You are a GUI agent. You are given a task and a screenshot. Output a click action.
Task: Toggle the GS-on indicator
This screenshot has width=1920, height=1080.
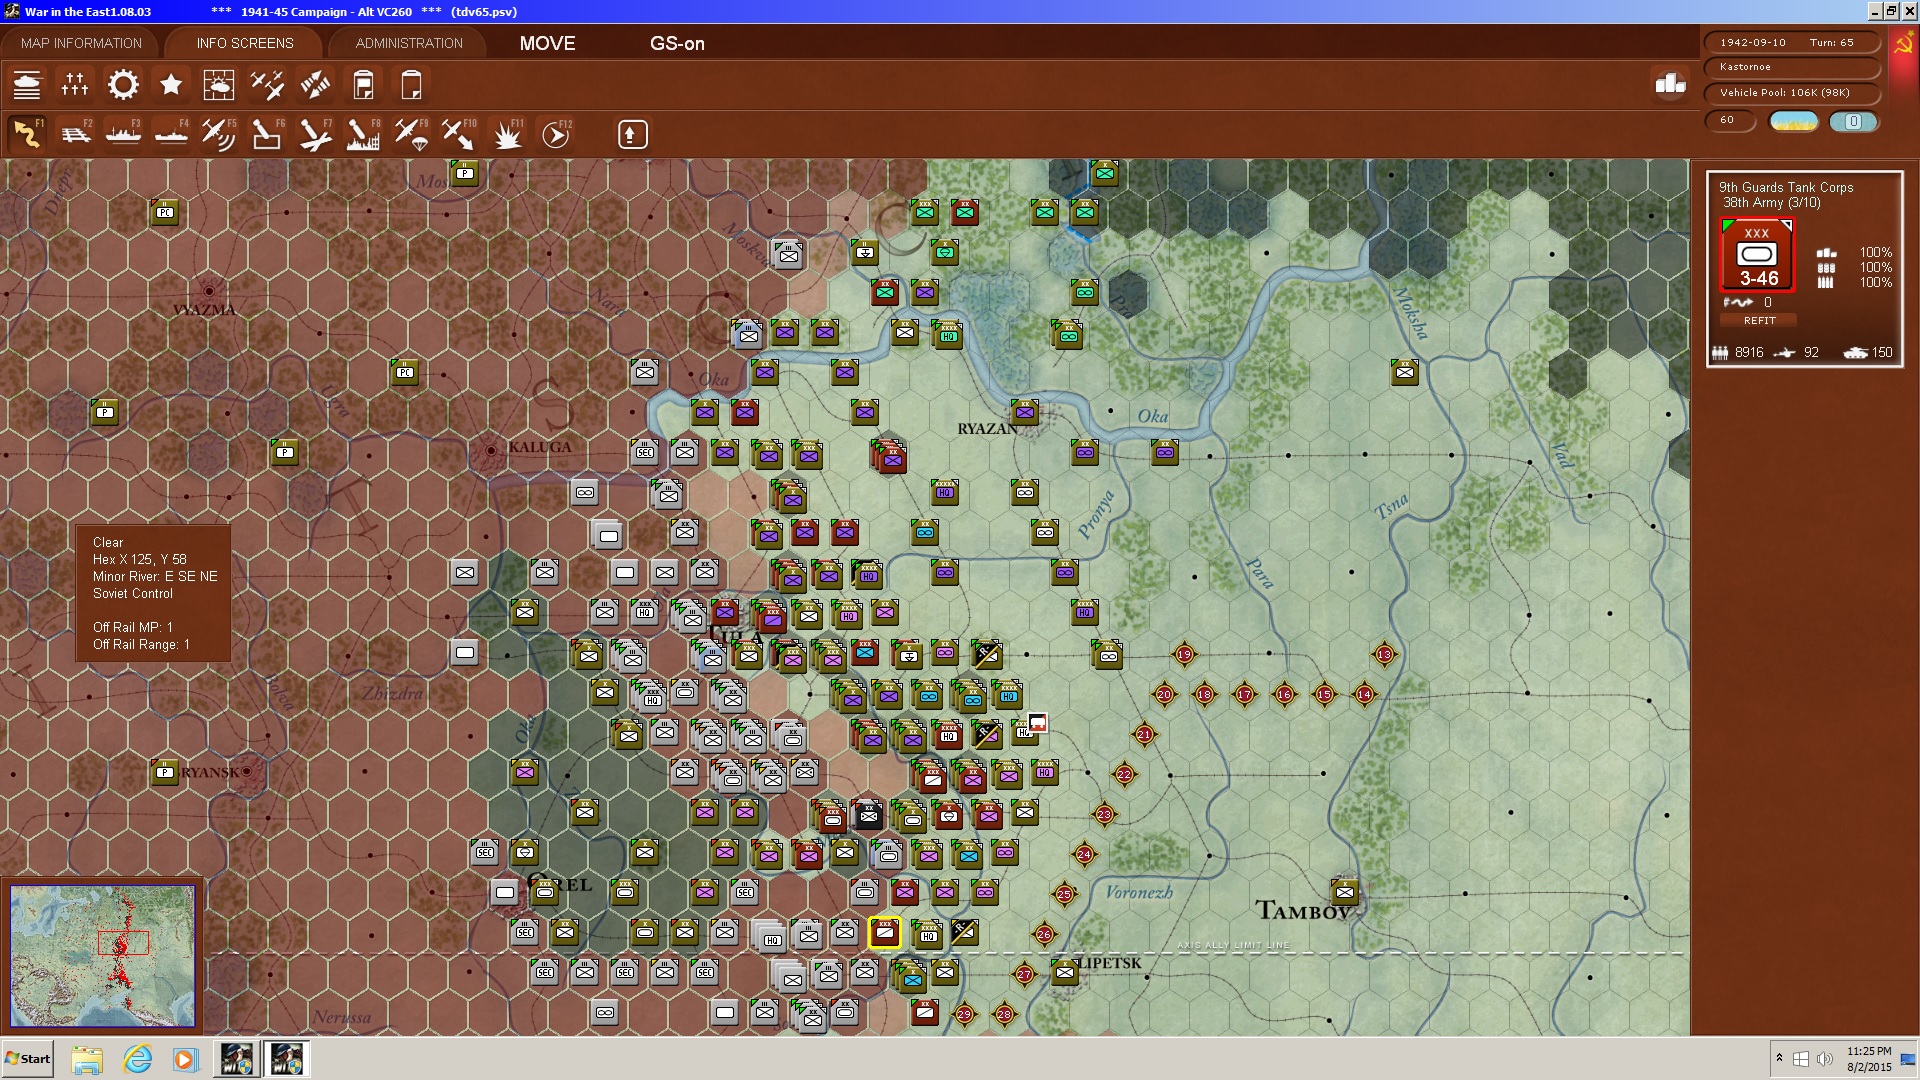pos(677,43)
